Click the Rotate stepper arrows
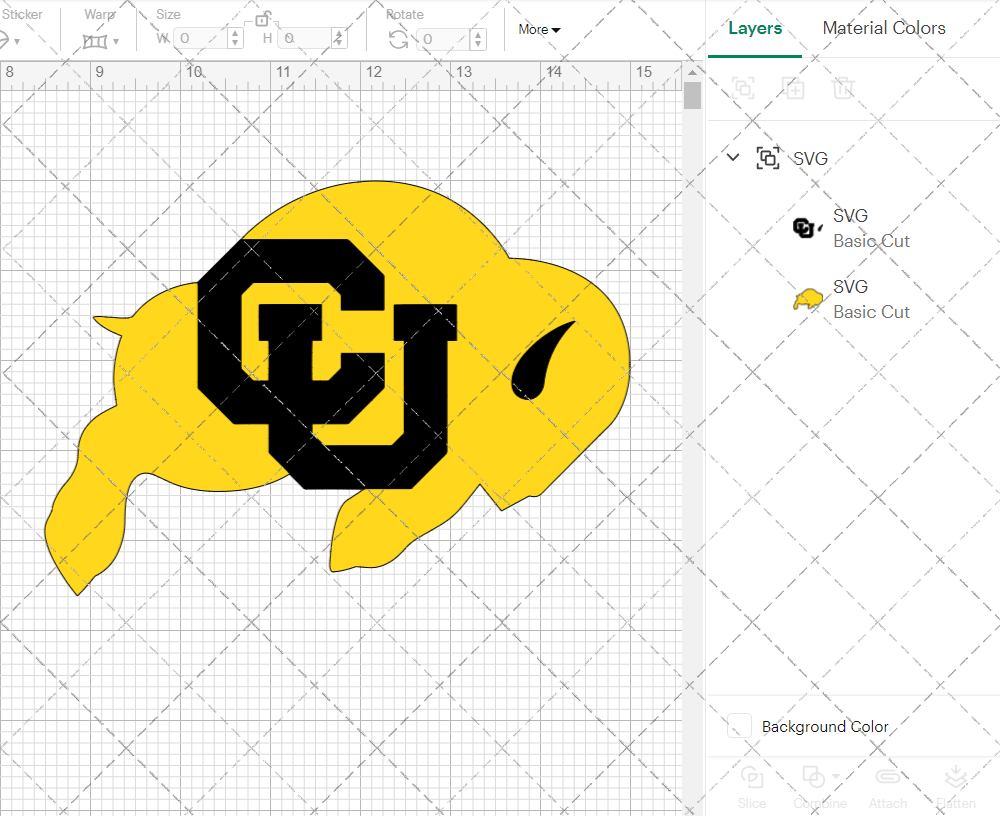Viewport: 1000px width, 816px height. point(478,39)
